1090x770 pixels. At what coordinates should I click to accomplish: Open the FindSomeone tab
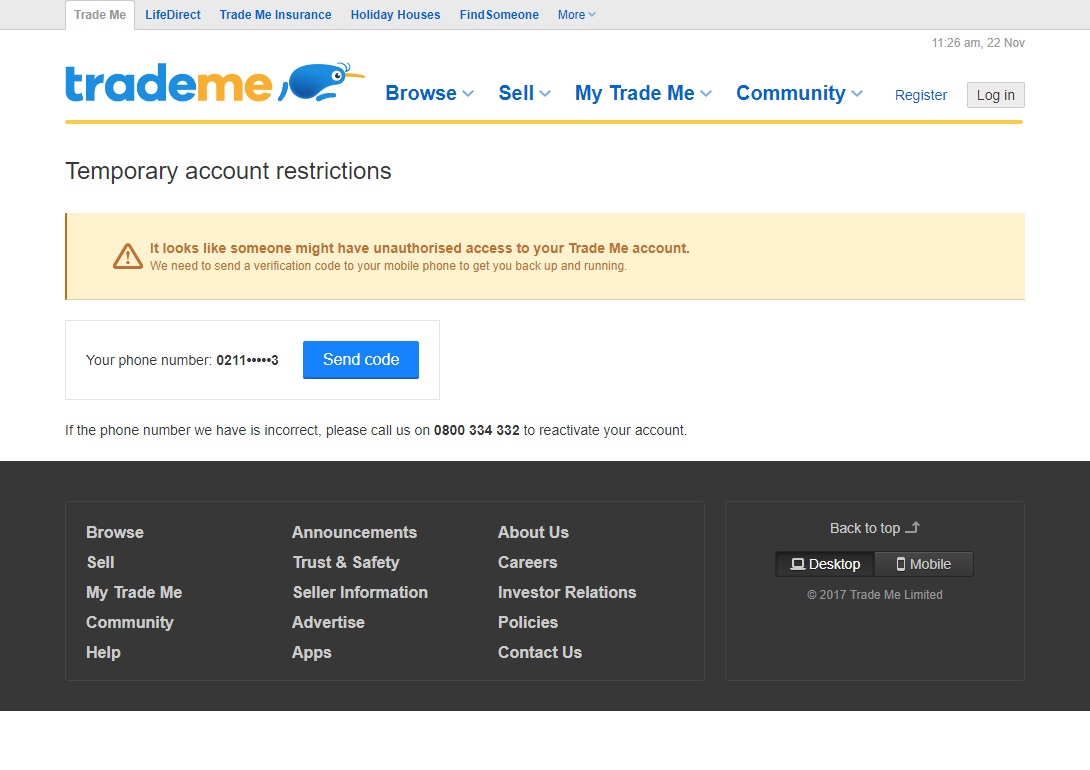[x=498, y=15]
